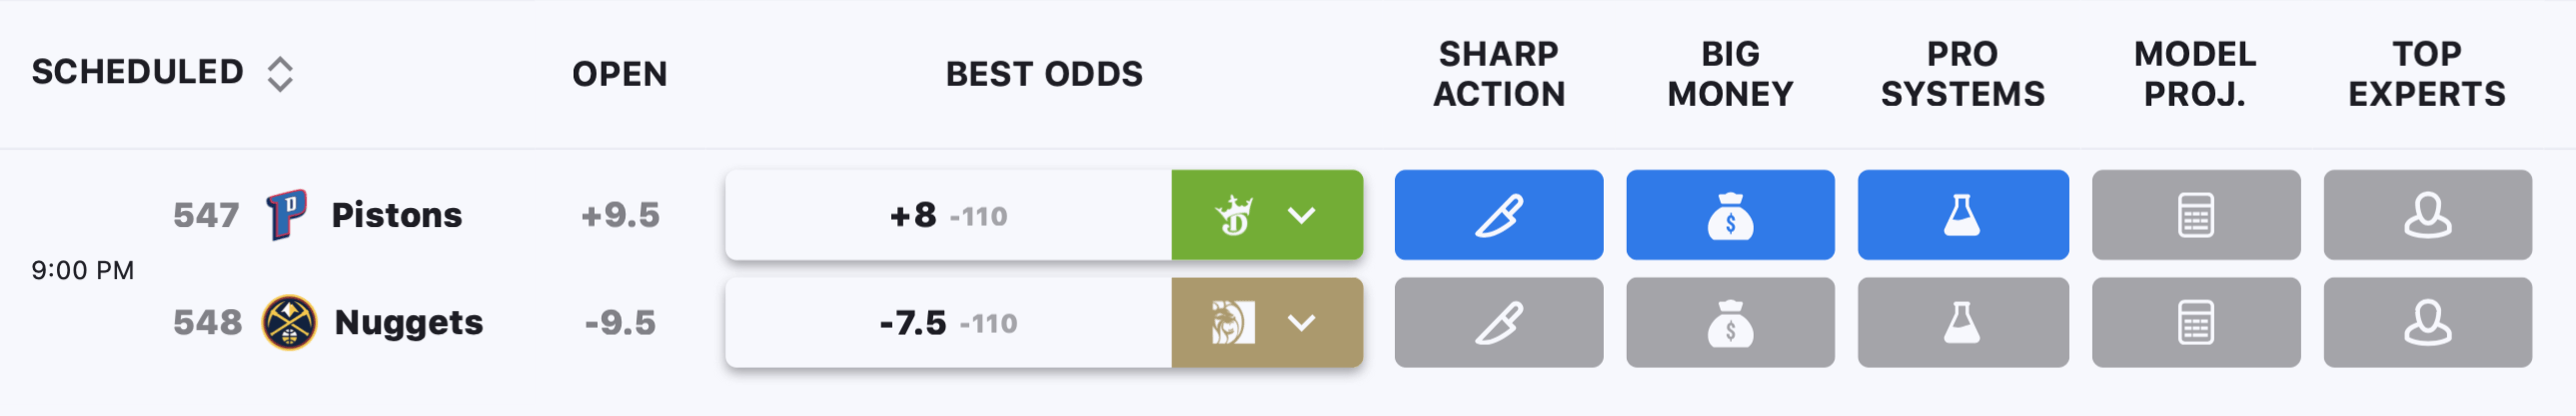2576x416 pixels.
Task: Click the Pistons team logo
Action: click(x=287, y=215)
